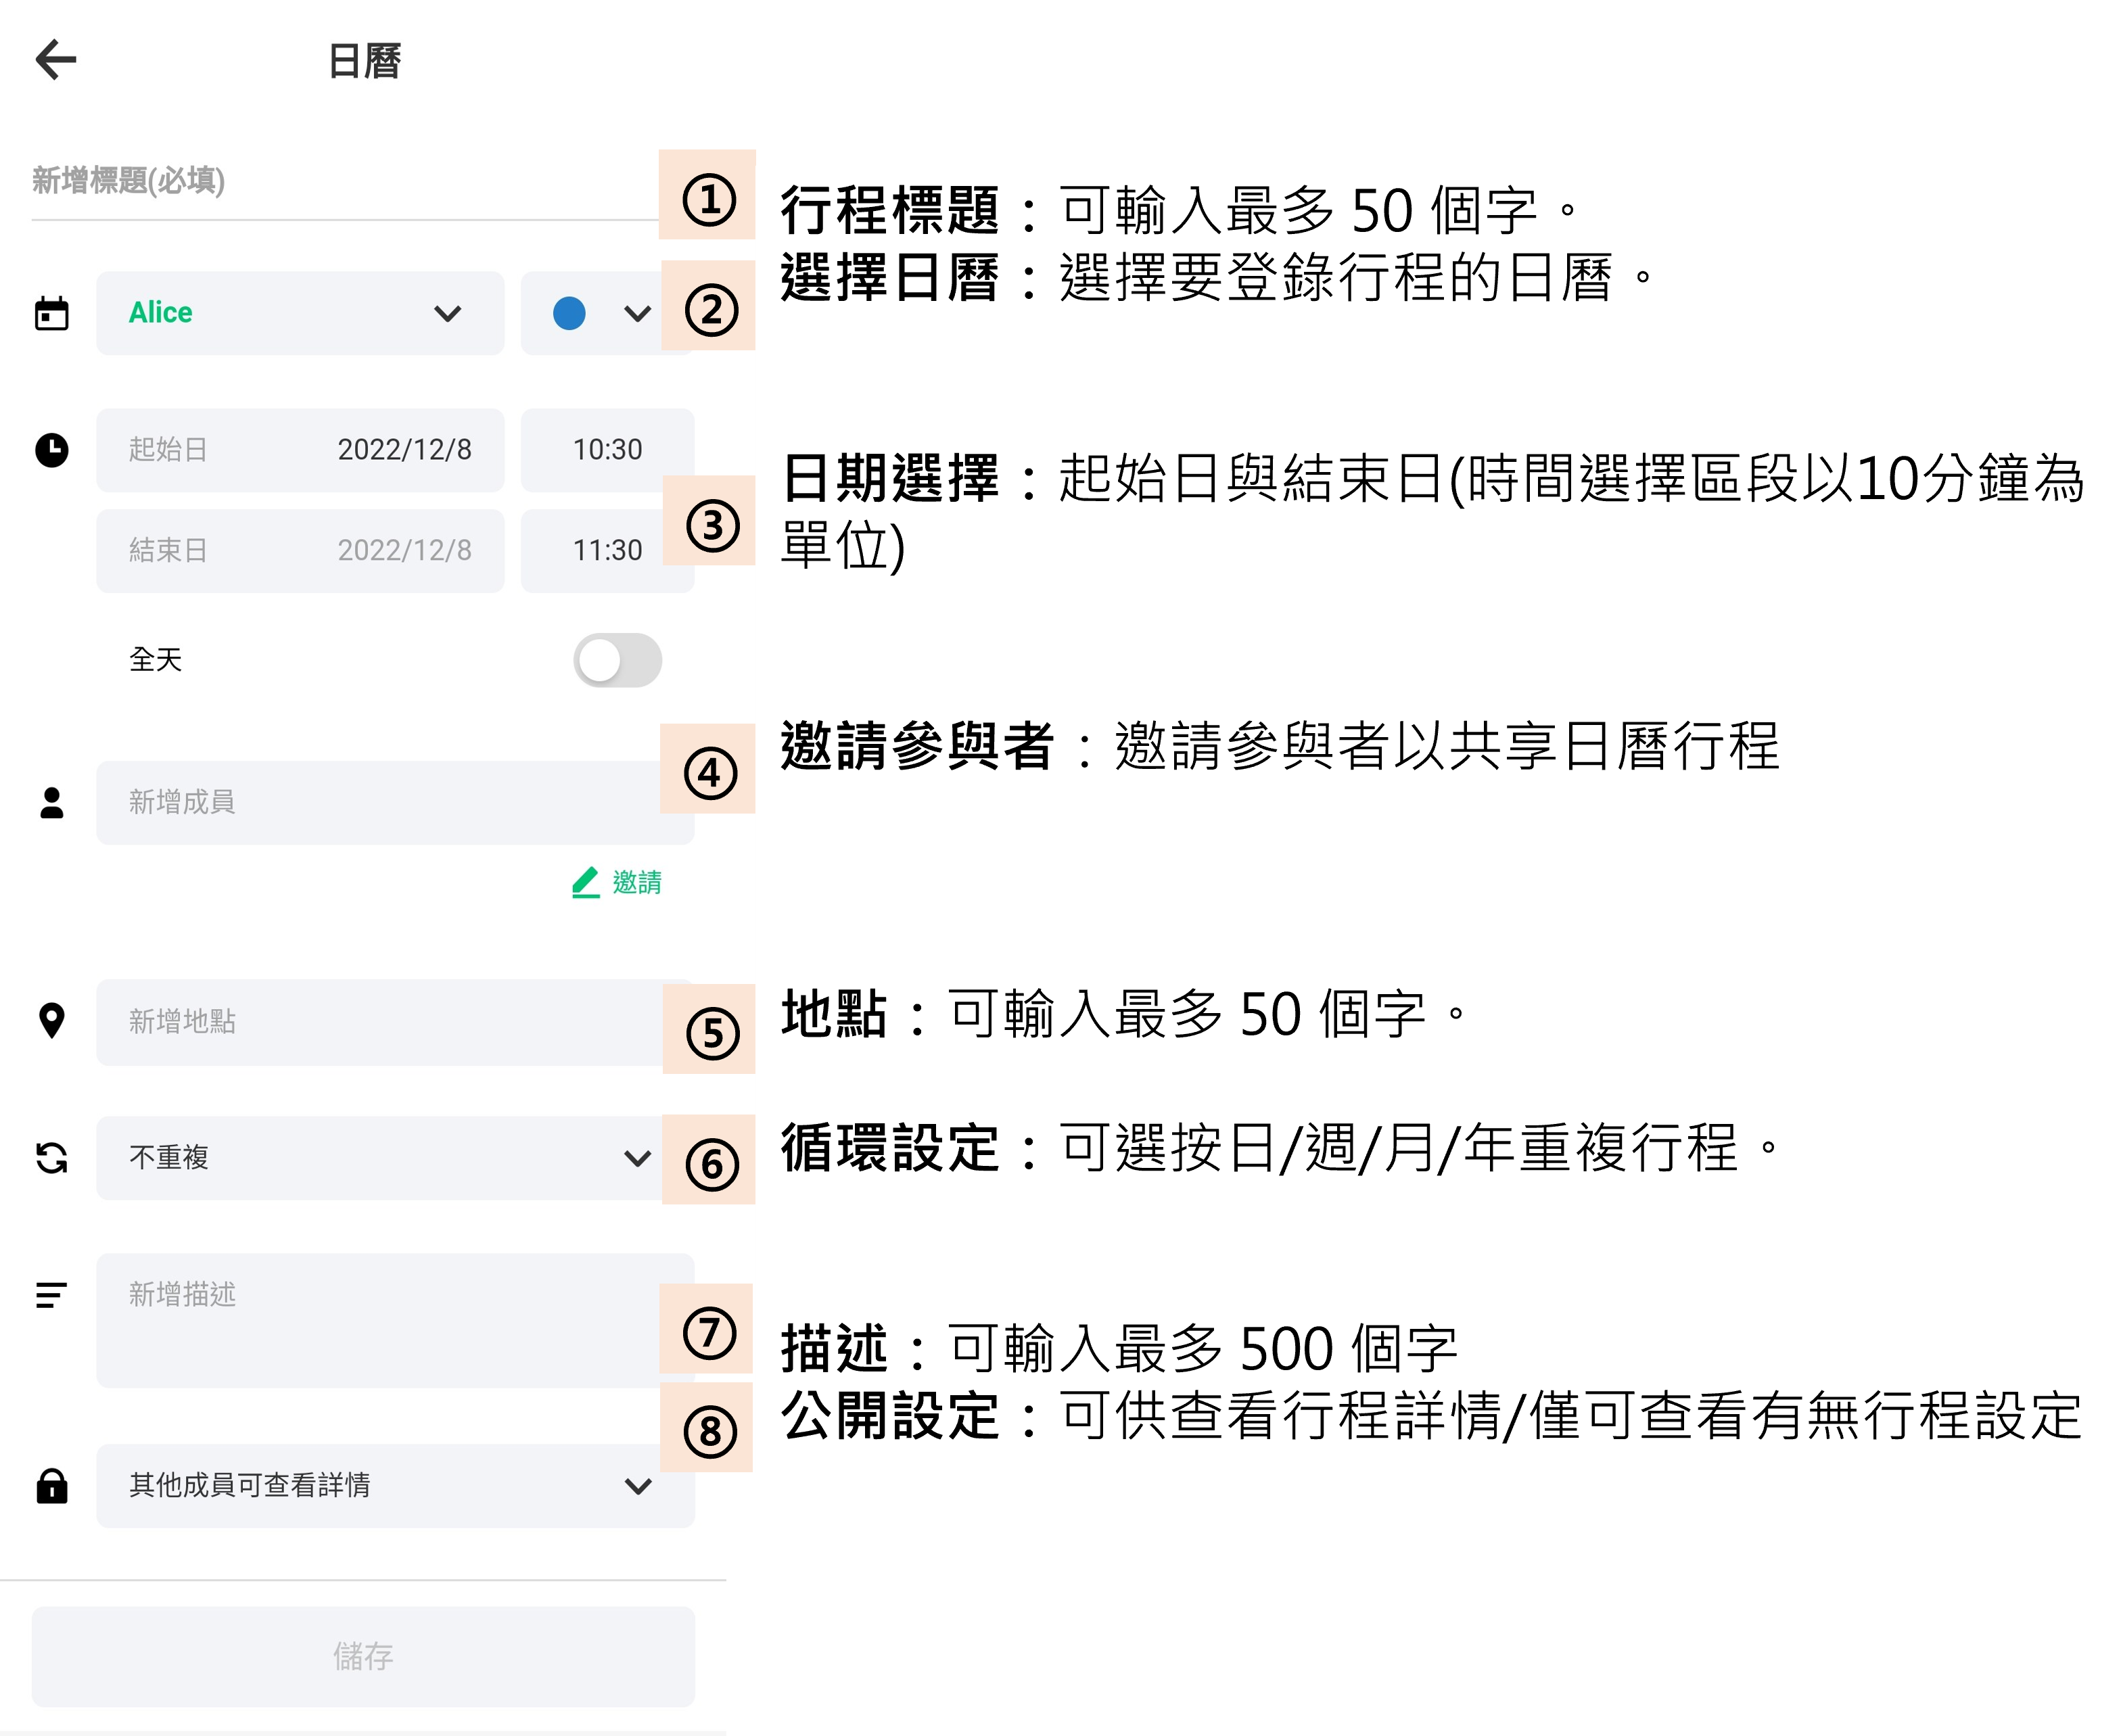Click the clock icon by start date
Viewport: 2121px width, 1736px height.
pos(52,450)
